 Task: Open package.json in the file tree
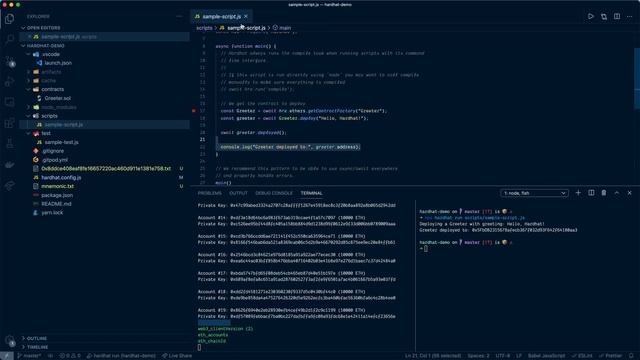click(57, 195)
